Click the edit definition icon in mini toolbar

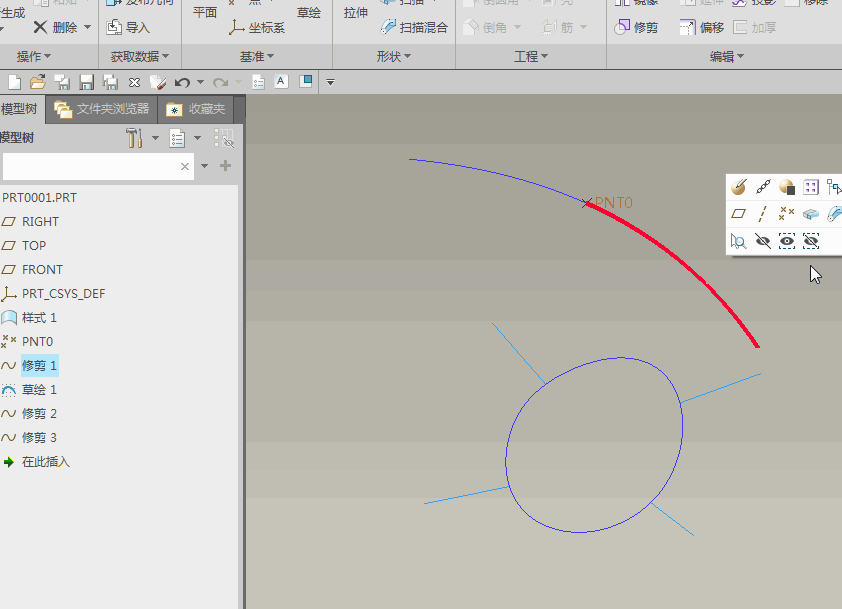coord(739,187)
